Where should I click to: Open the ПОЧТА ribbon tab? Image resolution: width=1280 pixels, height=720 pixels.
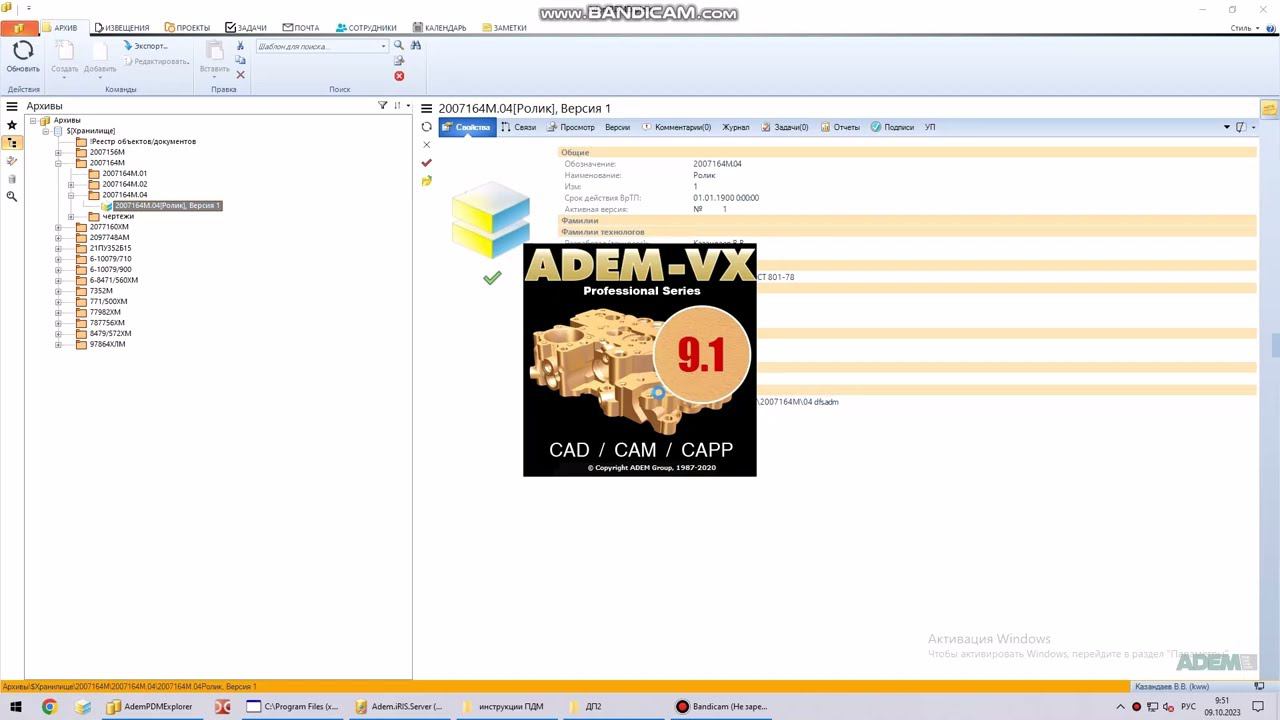pos(301,28)
